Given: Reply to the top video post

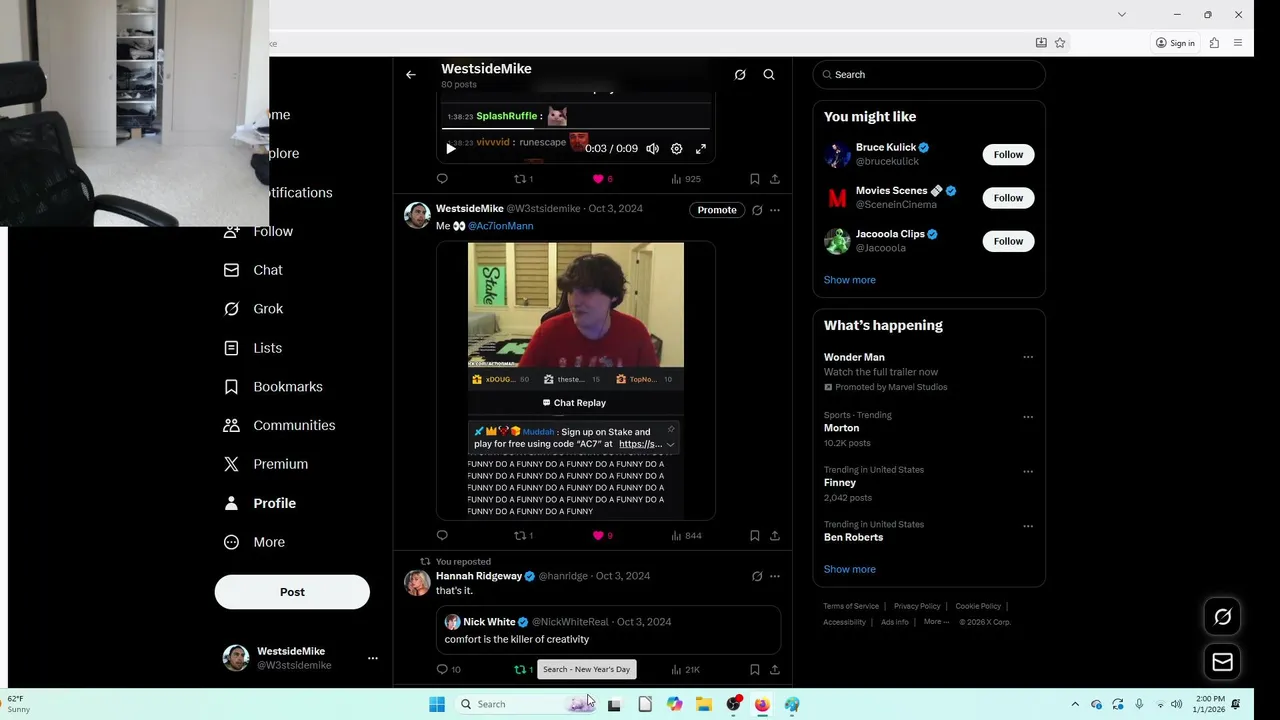Looking at the screenshot, I should pos(442,179).
